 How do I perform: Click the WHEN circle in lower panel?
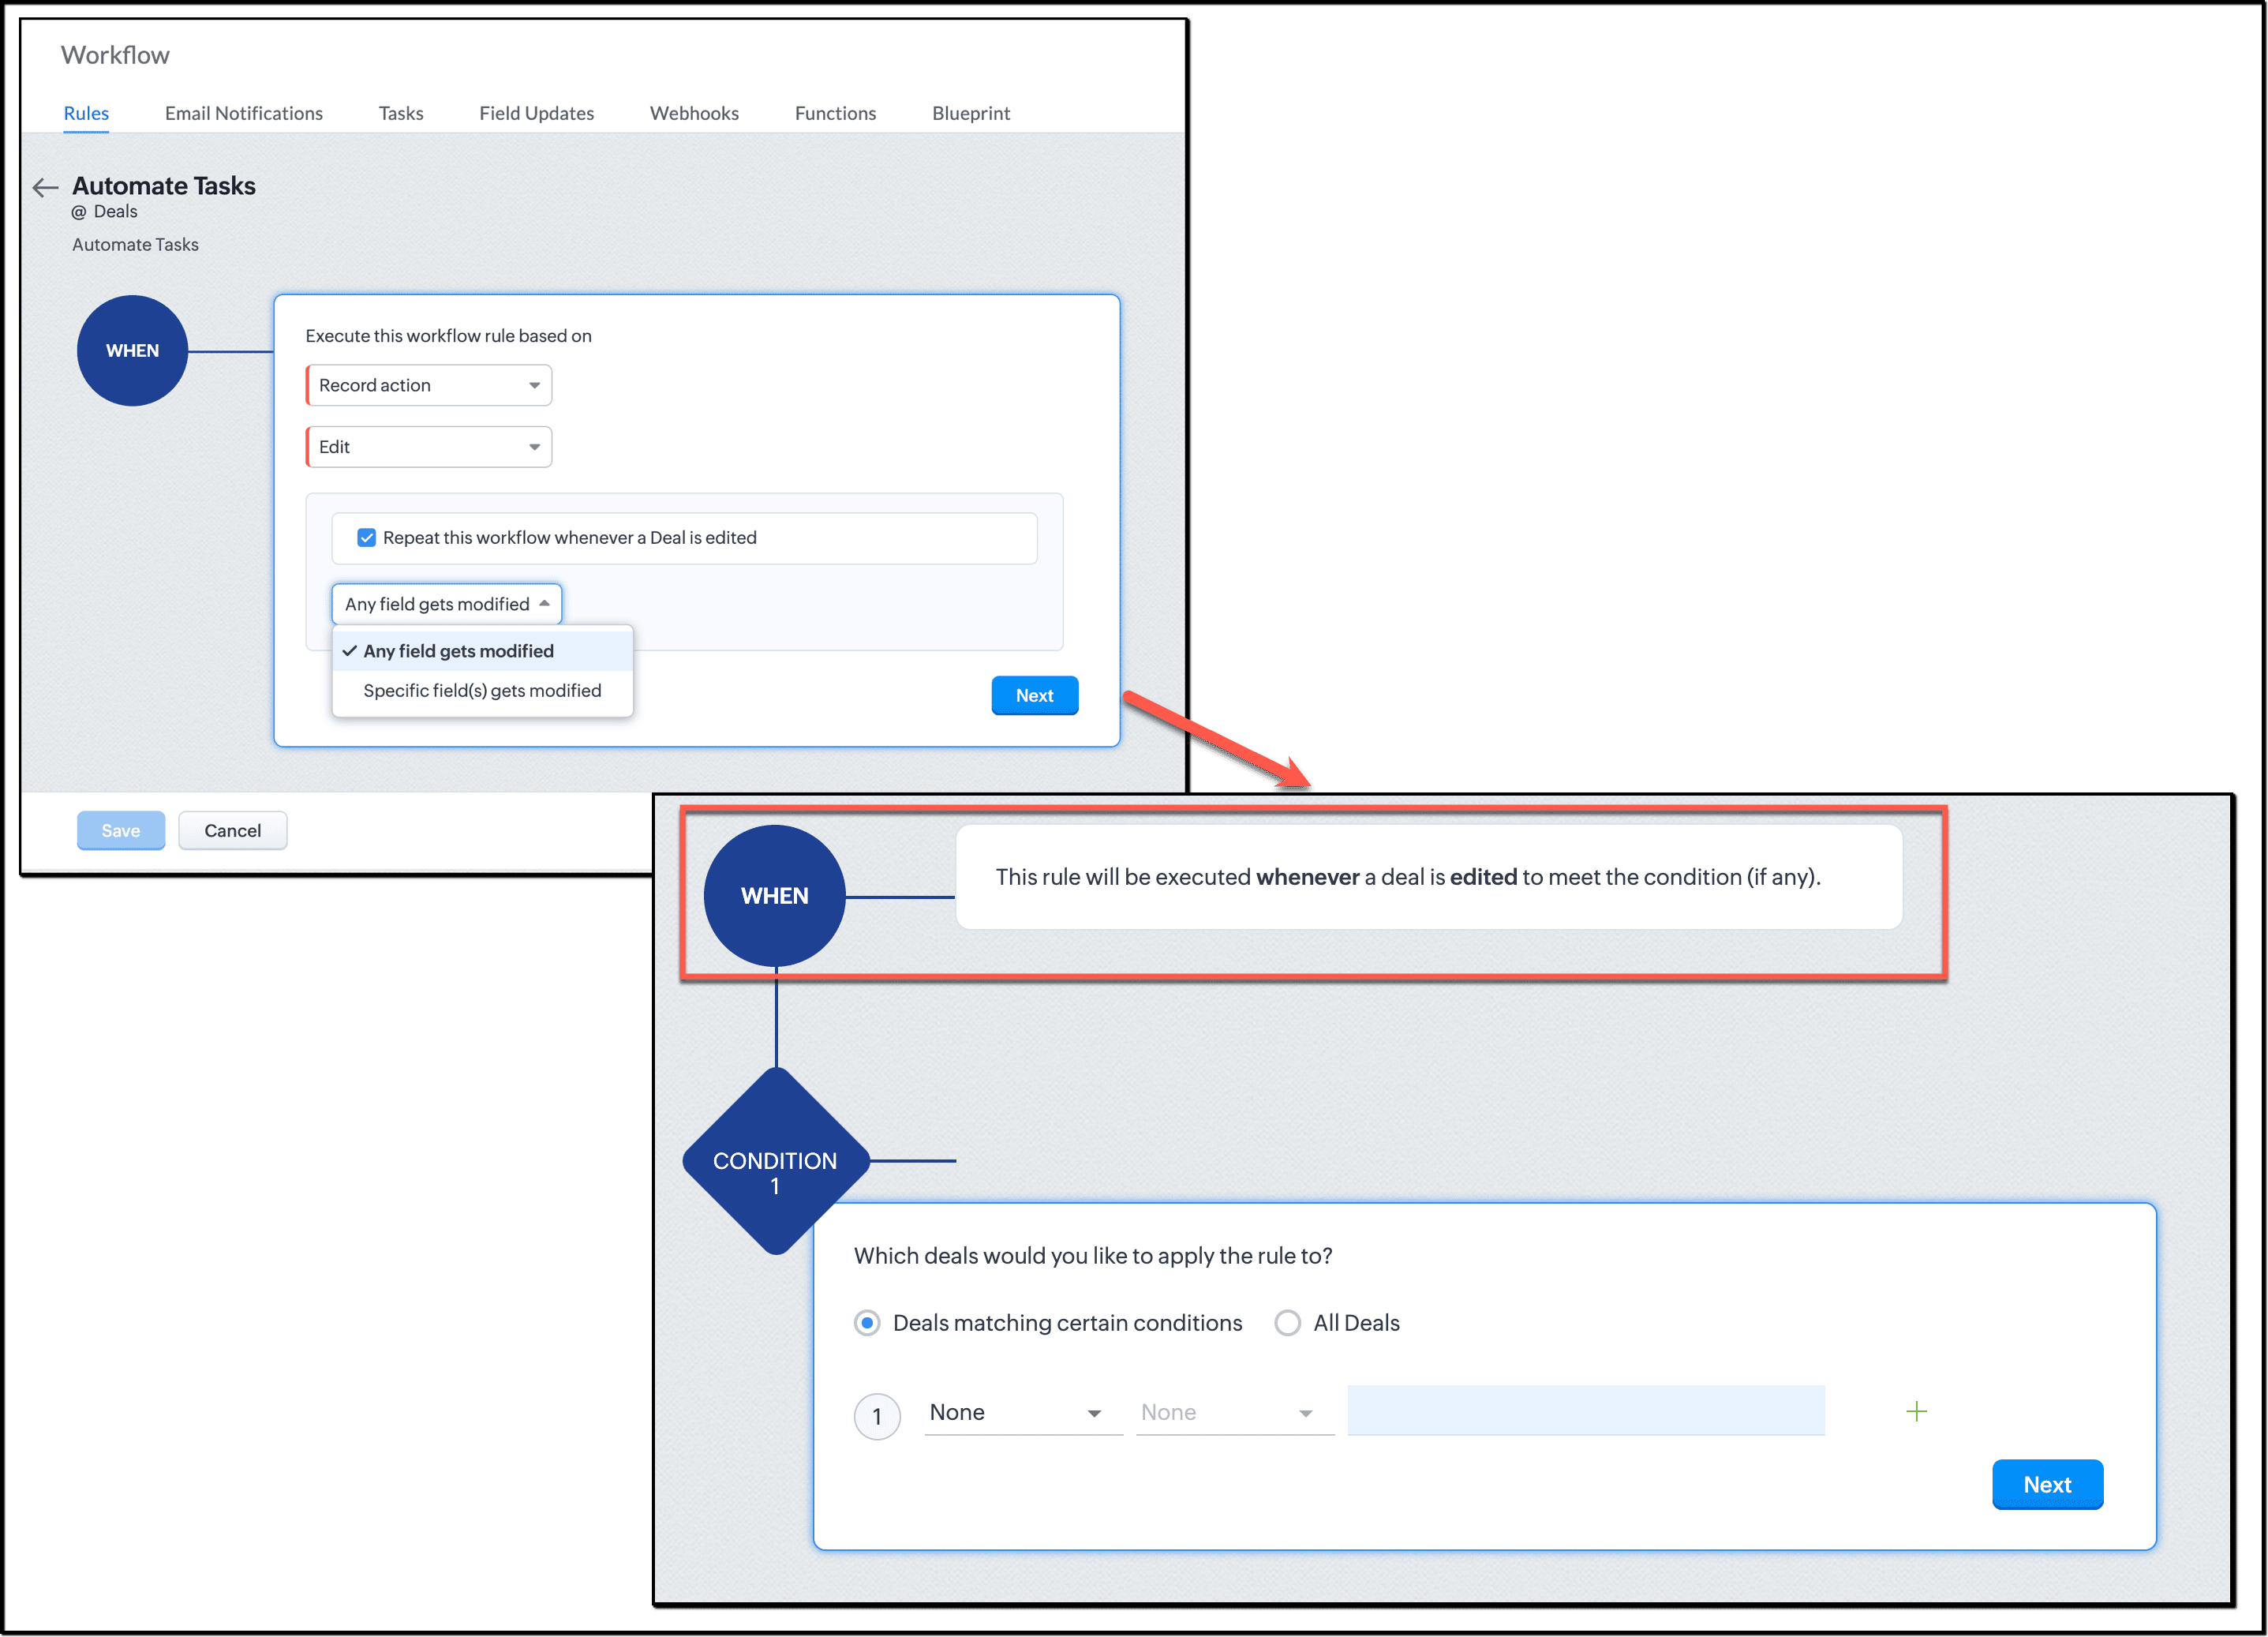(x=775, y=896)
